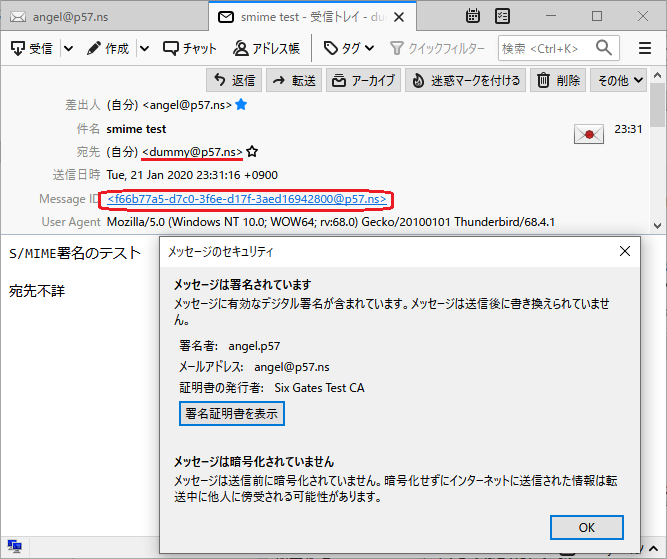Image resolution: width=667 pixels, height=559 pixels.
Task: Open the calendar tab icon
Action: (473, 16)
